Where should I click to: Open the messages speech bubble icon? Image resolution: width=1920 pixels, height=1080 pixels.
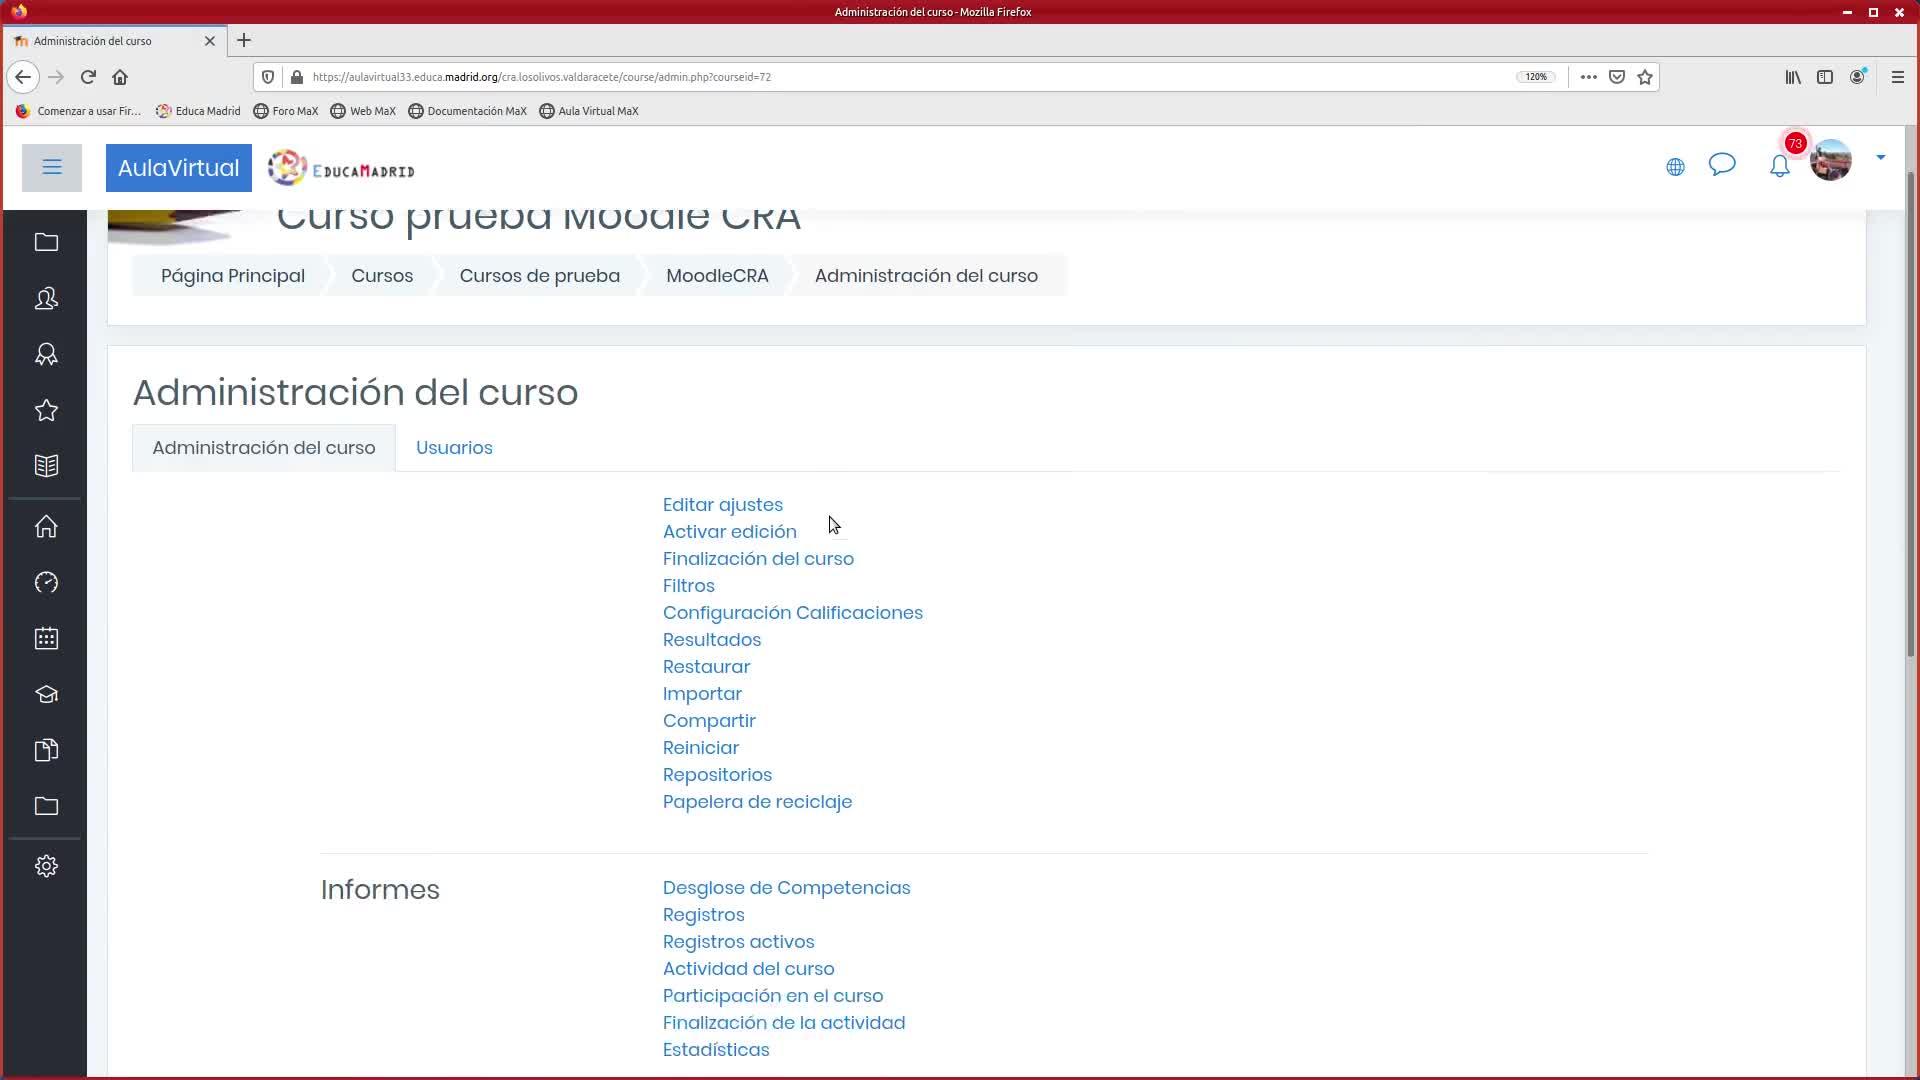(x=1721, y=165)
